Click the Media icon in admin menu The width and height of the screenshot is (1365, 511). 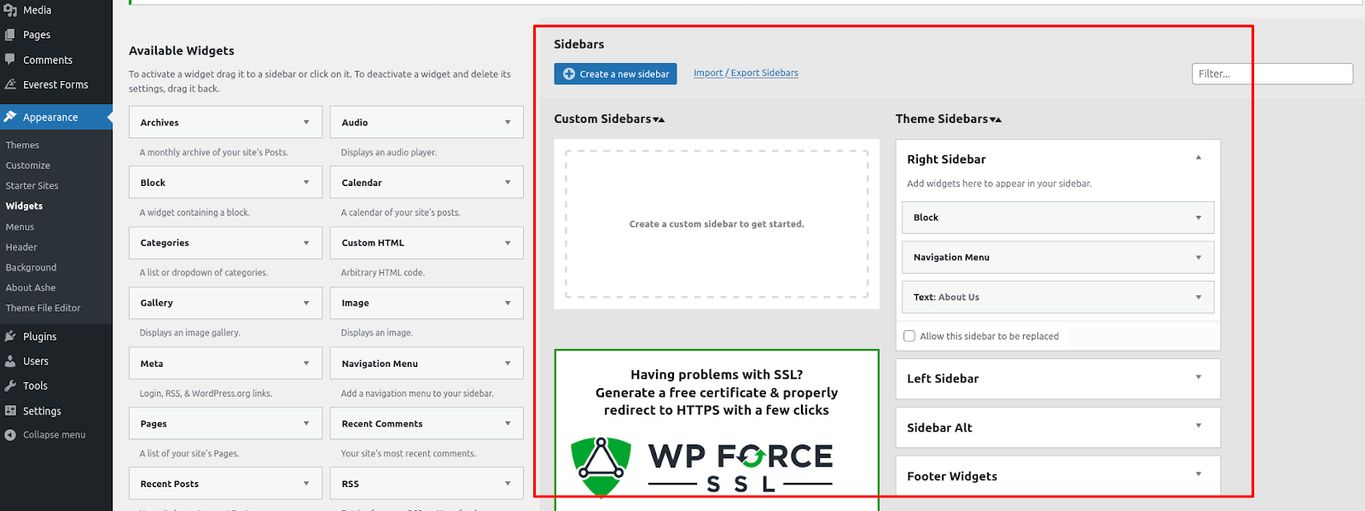tap(10, 10)
